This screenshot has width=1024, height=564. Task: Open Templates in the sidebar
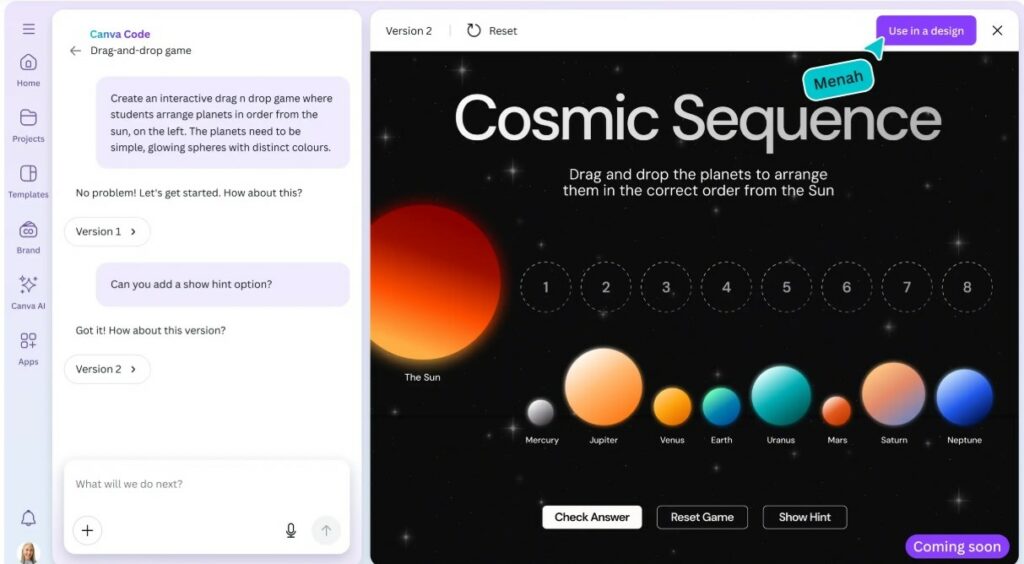28,174
